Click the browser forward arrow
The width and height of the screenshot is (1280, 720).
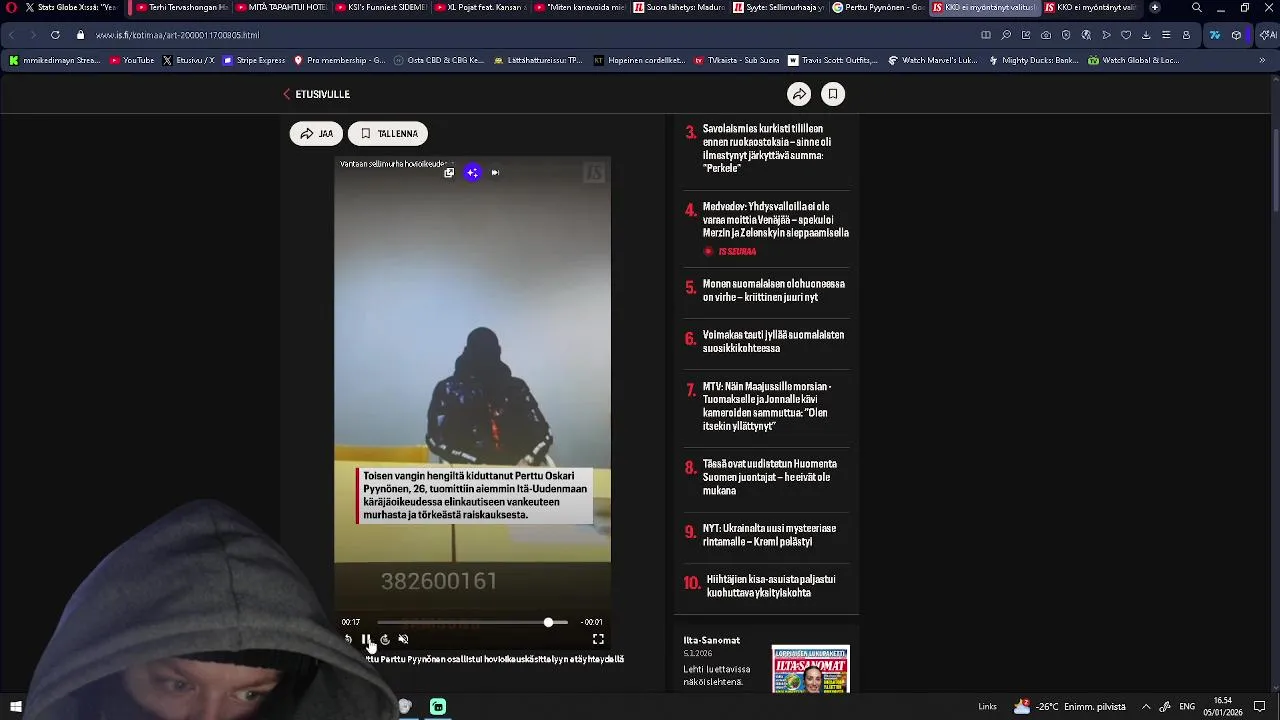32,35
